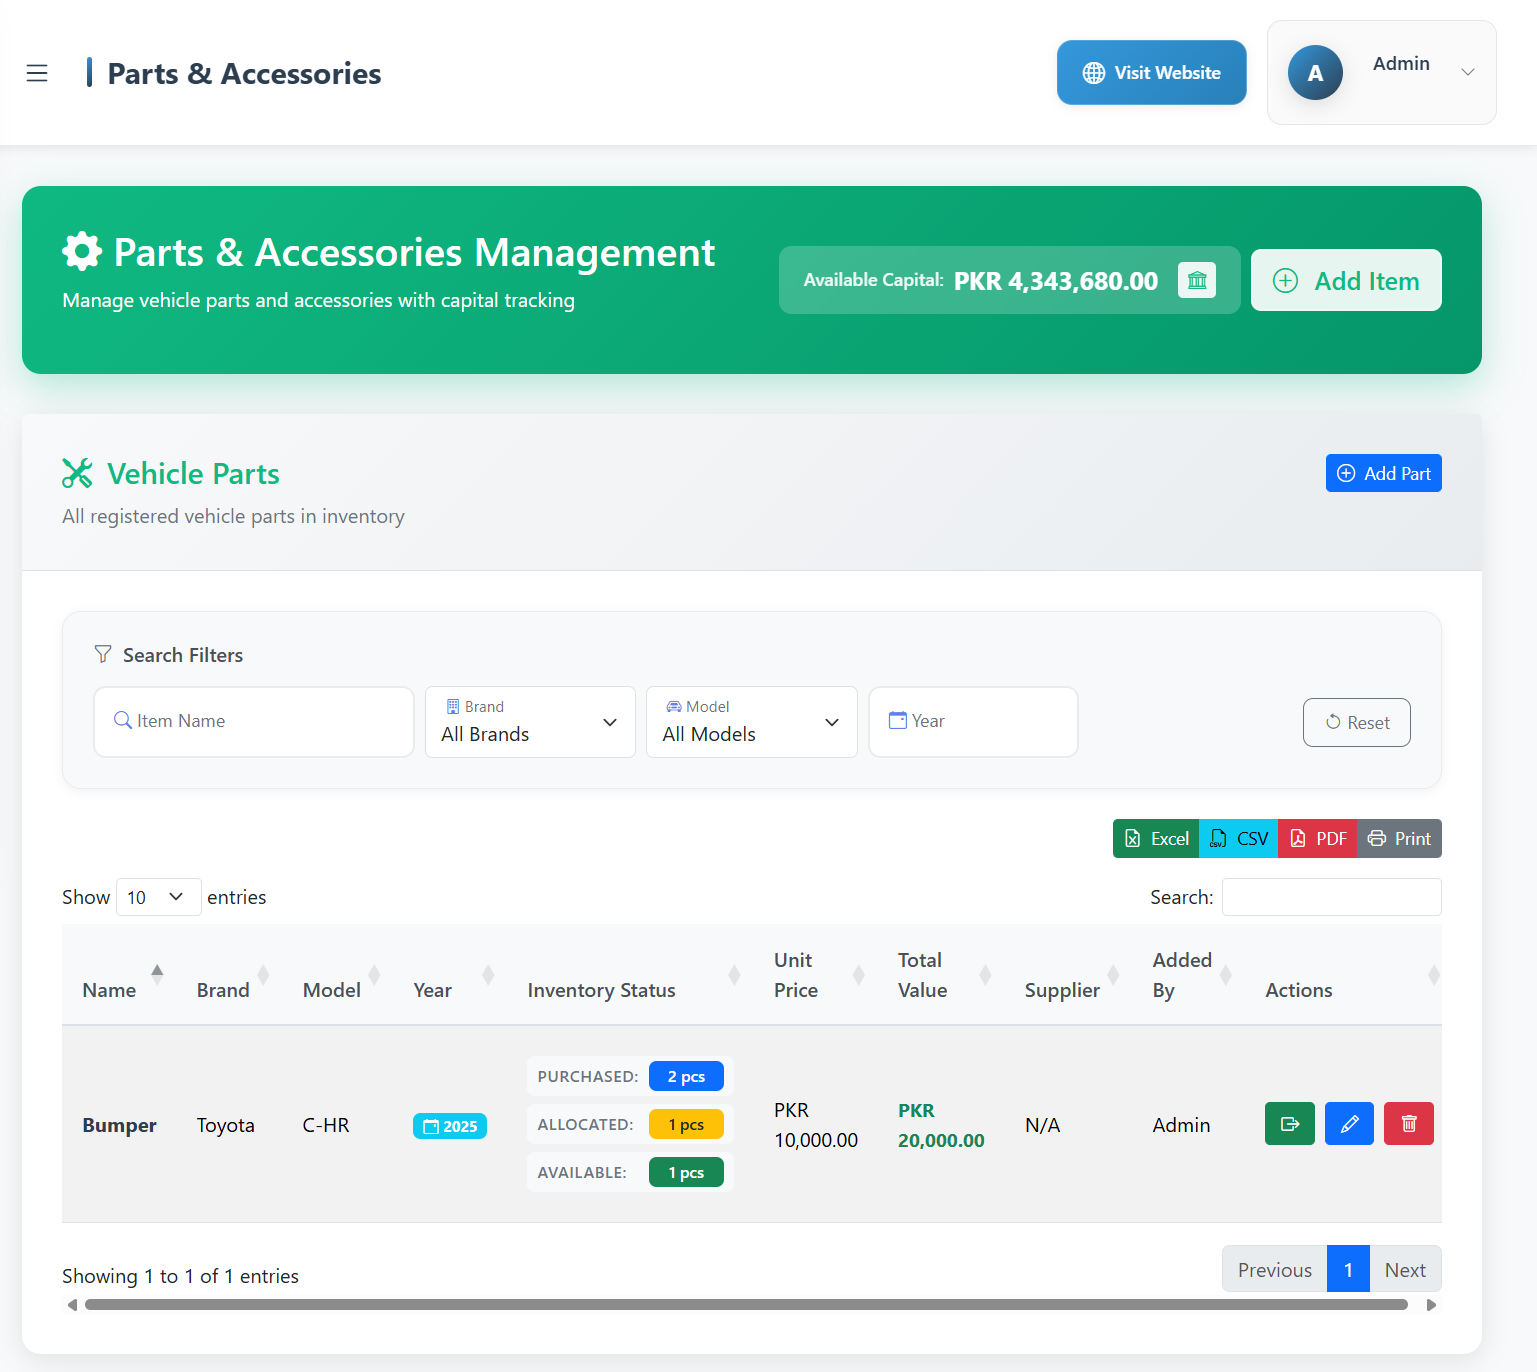Image resolution: width=1537 pixels, height=1372 pixels.
Task: Open the Model filter dropdown
Action: point(751,722)
